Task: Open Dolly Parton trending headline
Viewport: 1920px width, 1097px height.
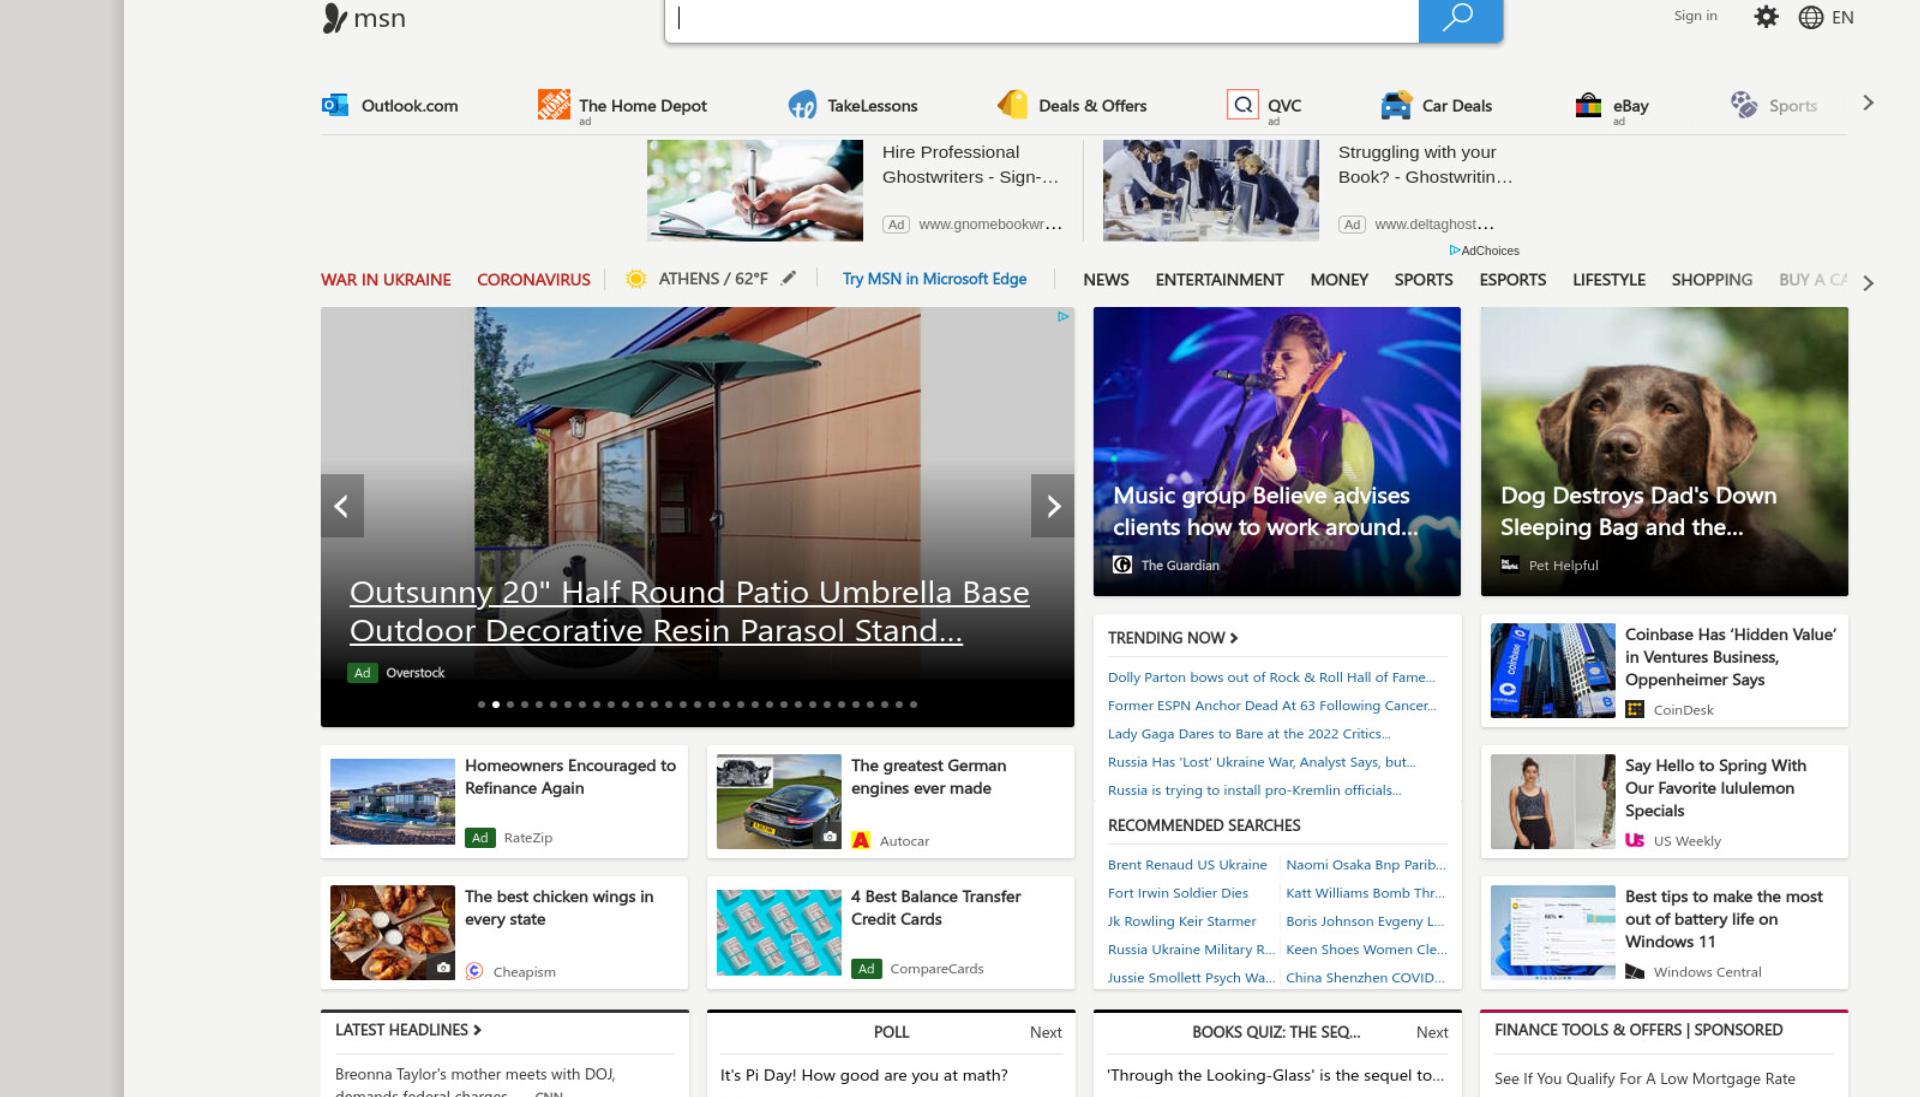Action: 1271,677
